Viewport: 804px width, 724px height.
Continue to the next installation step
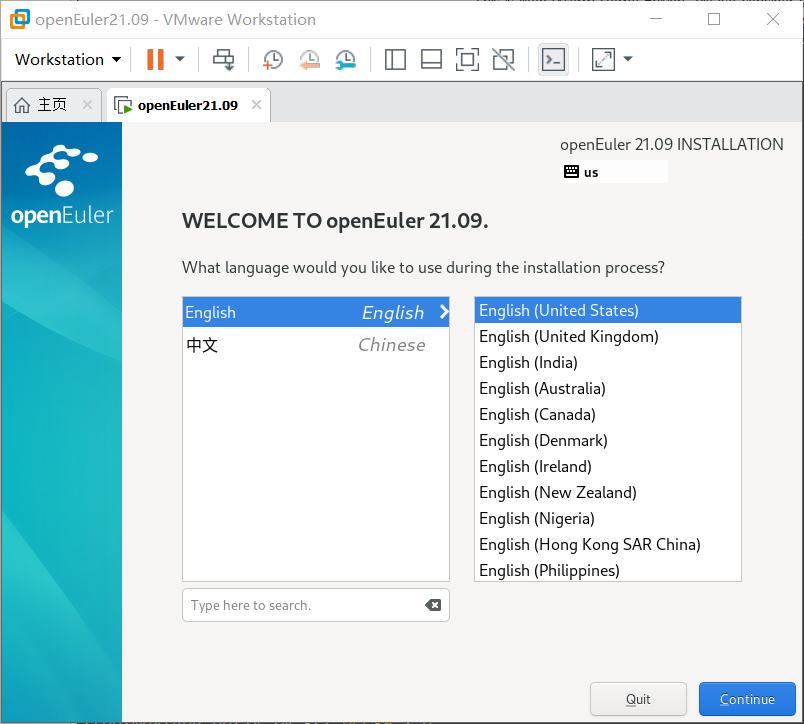747,699
